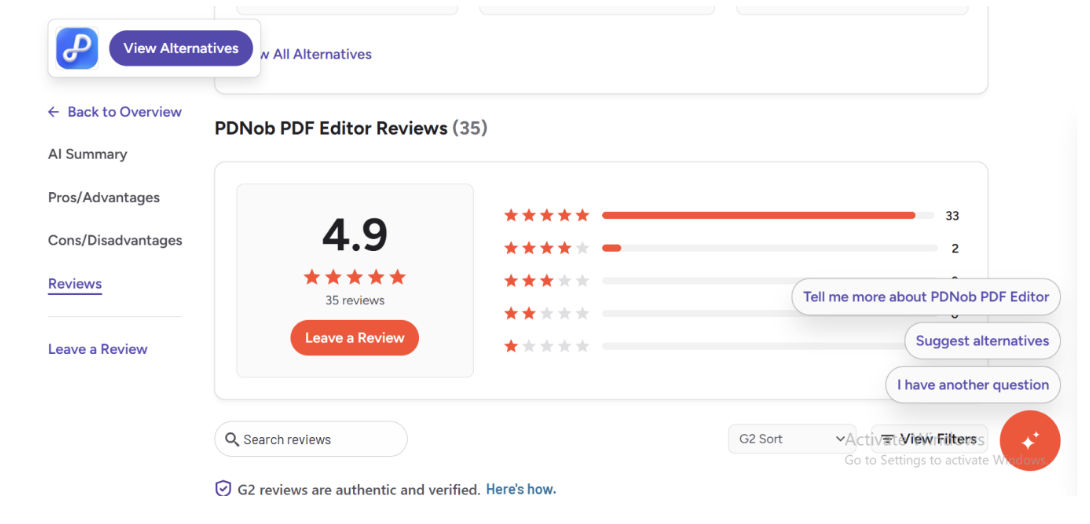1090x524 pixels.
Task: Click the PDNob PDF Editor logo icon
Action: click(x=77, y=48)
